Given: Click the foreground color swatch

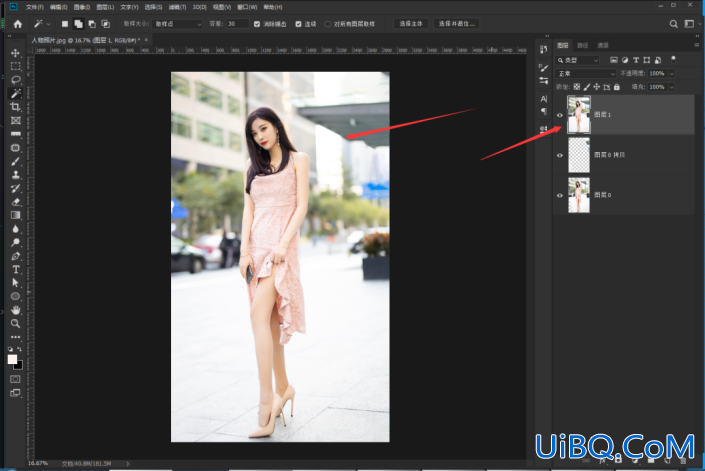Looking at the screenshot, I should tap(12, 359).
